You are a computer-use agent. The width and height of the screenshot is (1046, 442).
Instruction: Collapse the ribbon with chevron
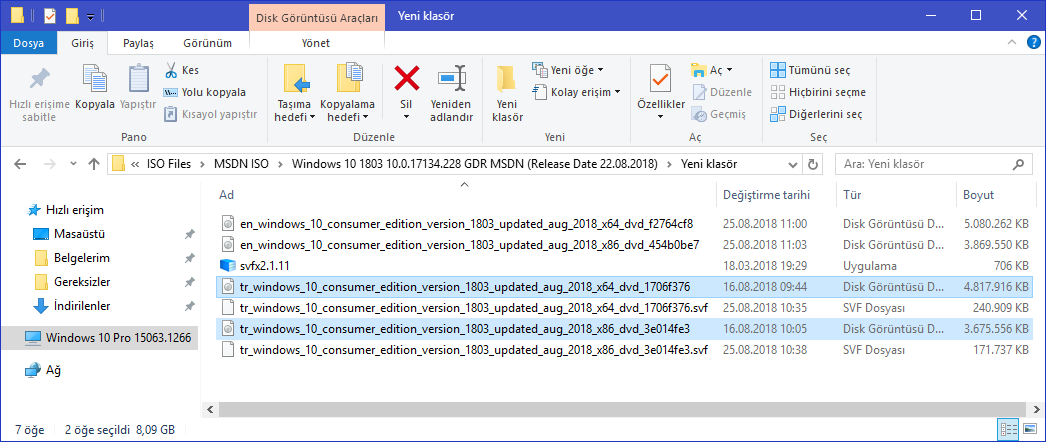click(1013, 43)
